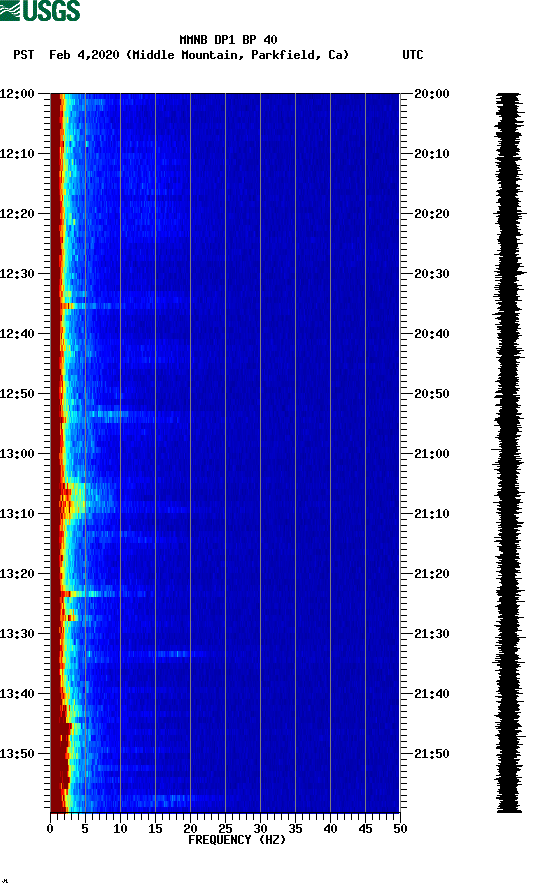Click the 12:50 PST time label
The width and height of the screenshot is (552, 892).
(17, 394)
